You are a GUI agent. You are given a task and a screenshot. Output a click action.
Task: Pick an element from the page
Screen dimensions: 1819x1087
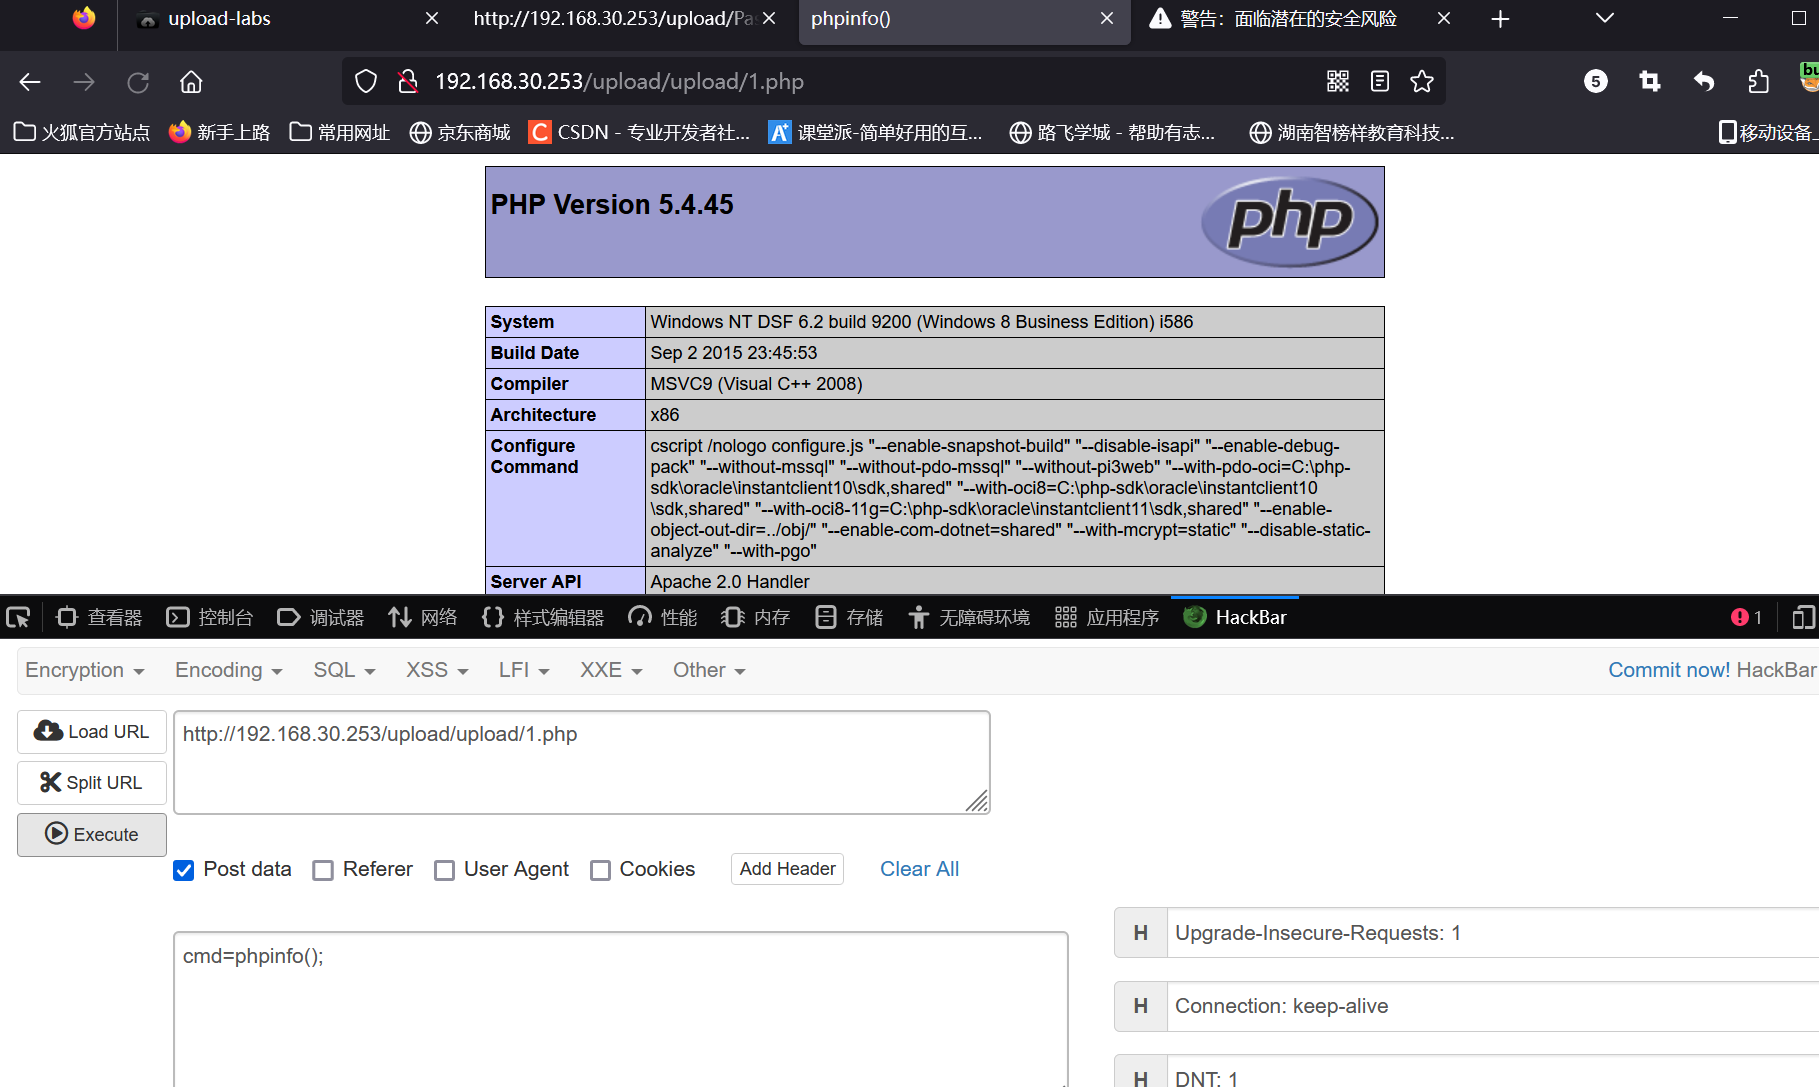[18, 618]
